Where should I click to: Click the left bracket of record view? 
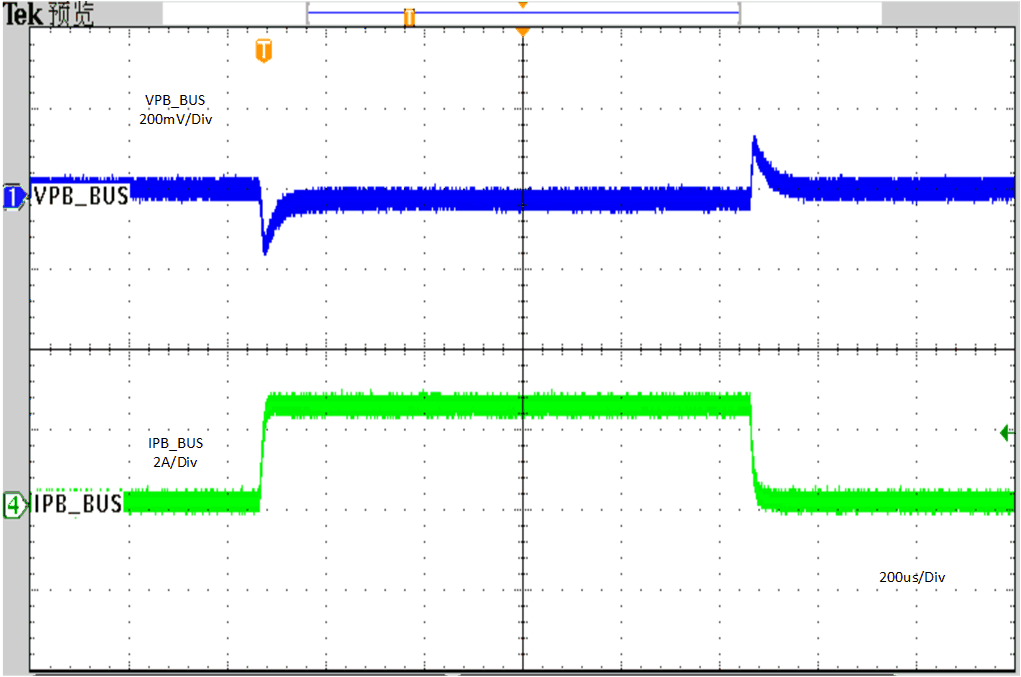tap(310, 13)
